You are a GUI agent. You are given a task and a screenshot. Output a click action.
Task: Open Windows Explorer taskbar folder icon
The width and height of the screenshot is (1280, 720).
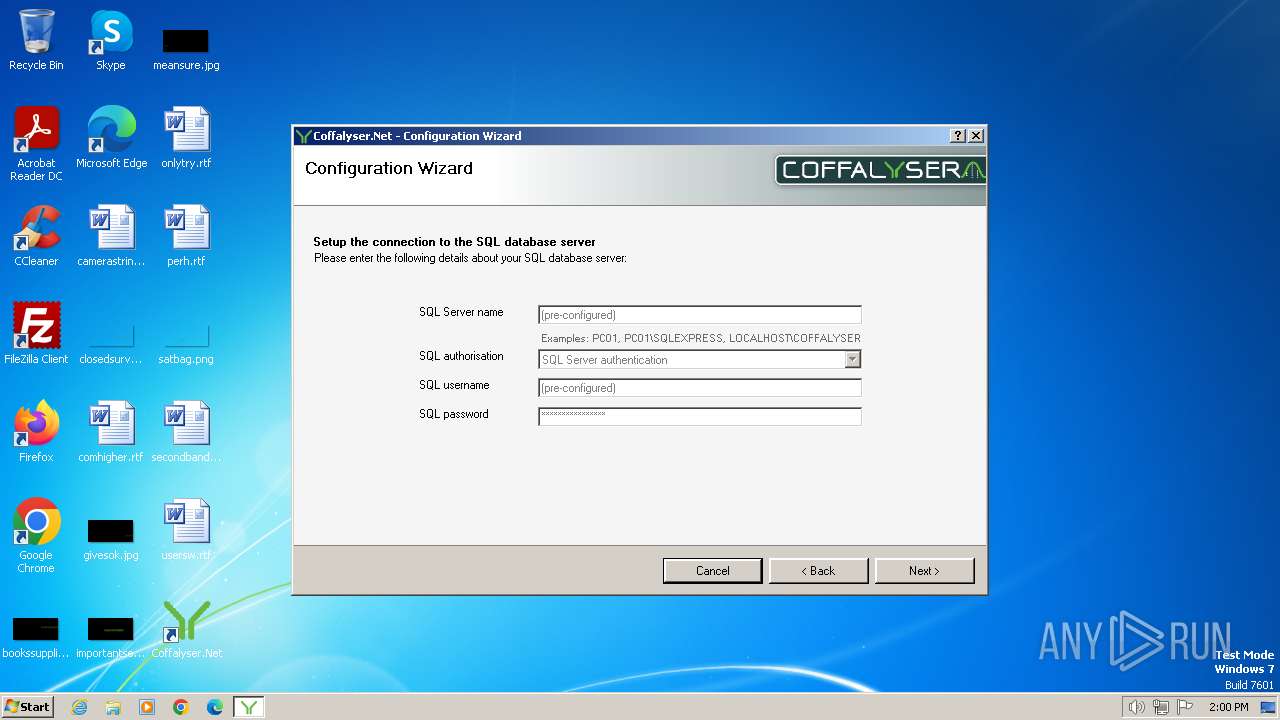click(113, 707)
